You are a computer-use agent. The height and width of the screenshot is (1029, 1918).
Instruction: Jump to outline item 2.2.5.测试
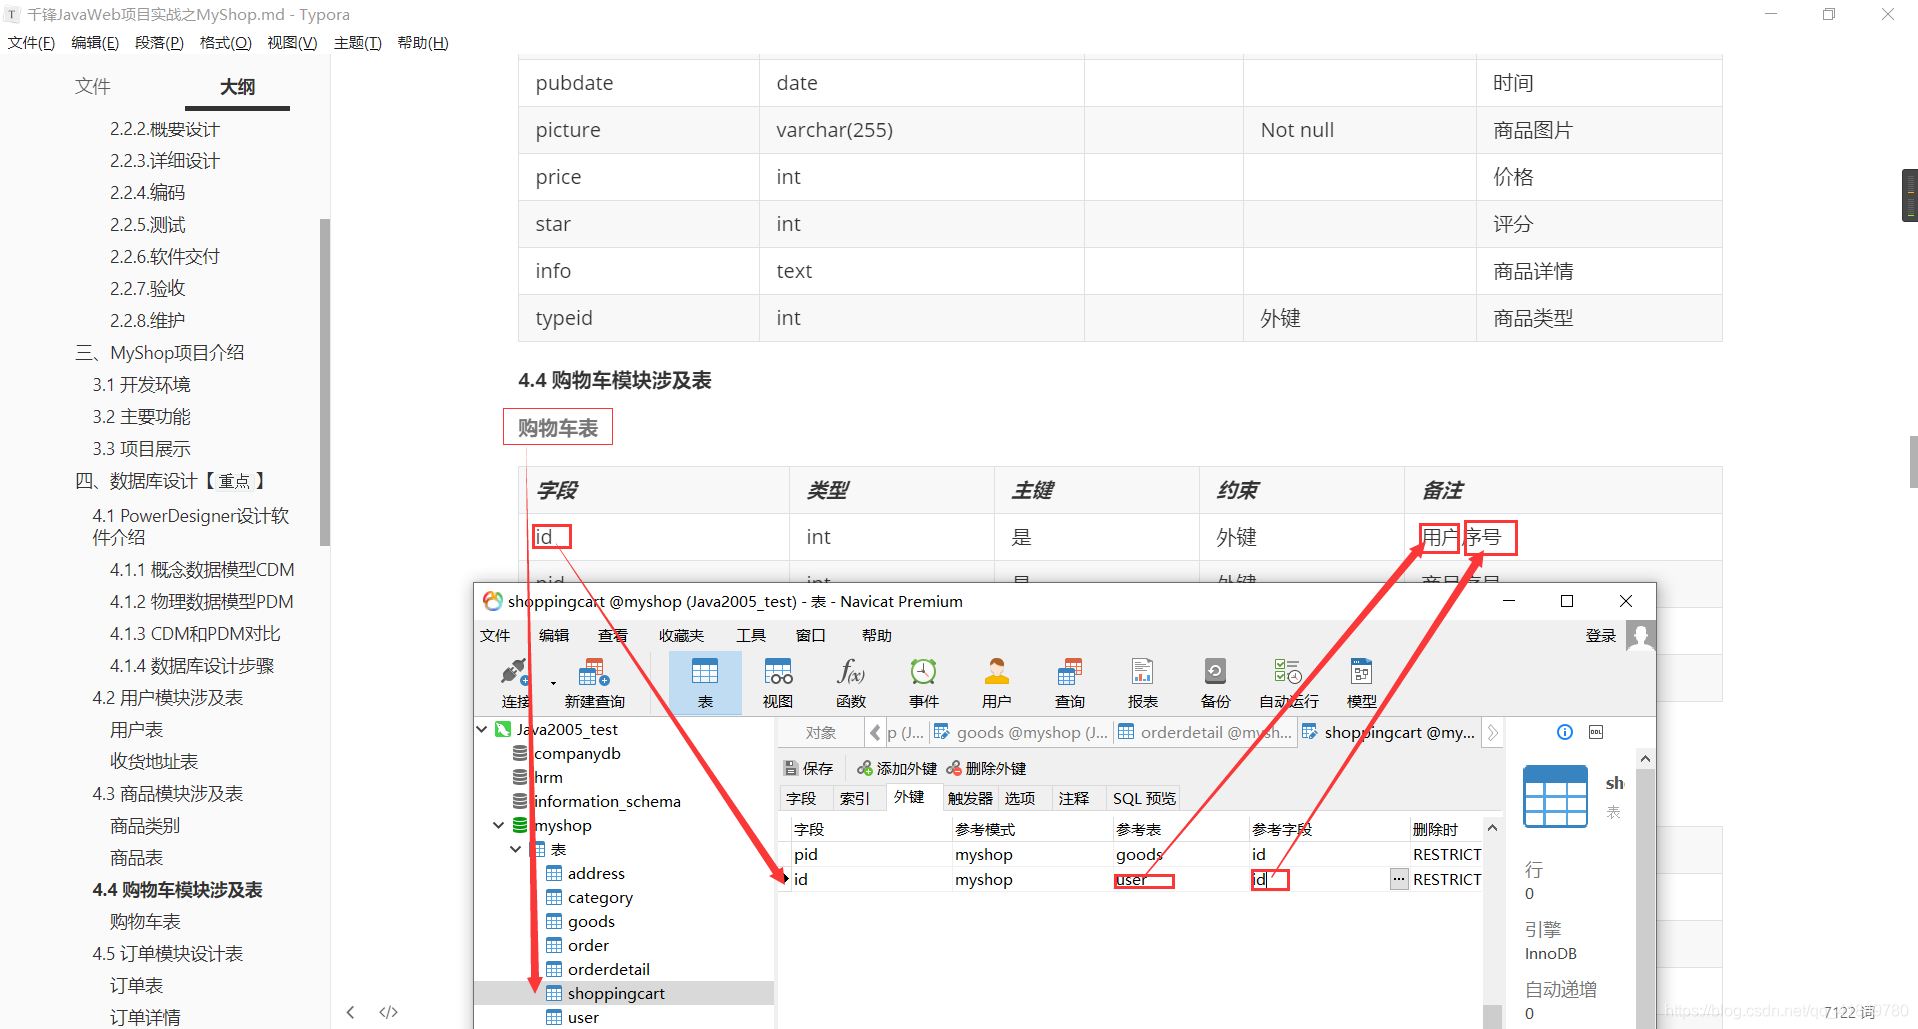coord(148,224)
